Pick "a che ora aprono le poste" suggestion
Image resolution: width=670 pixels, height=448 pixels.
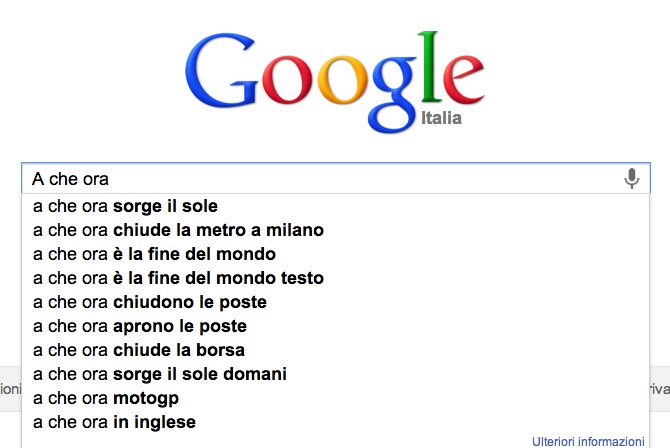coord(140,326)
